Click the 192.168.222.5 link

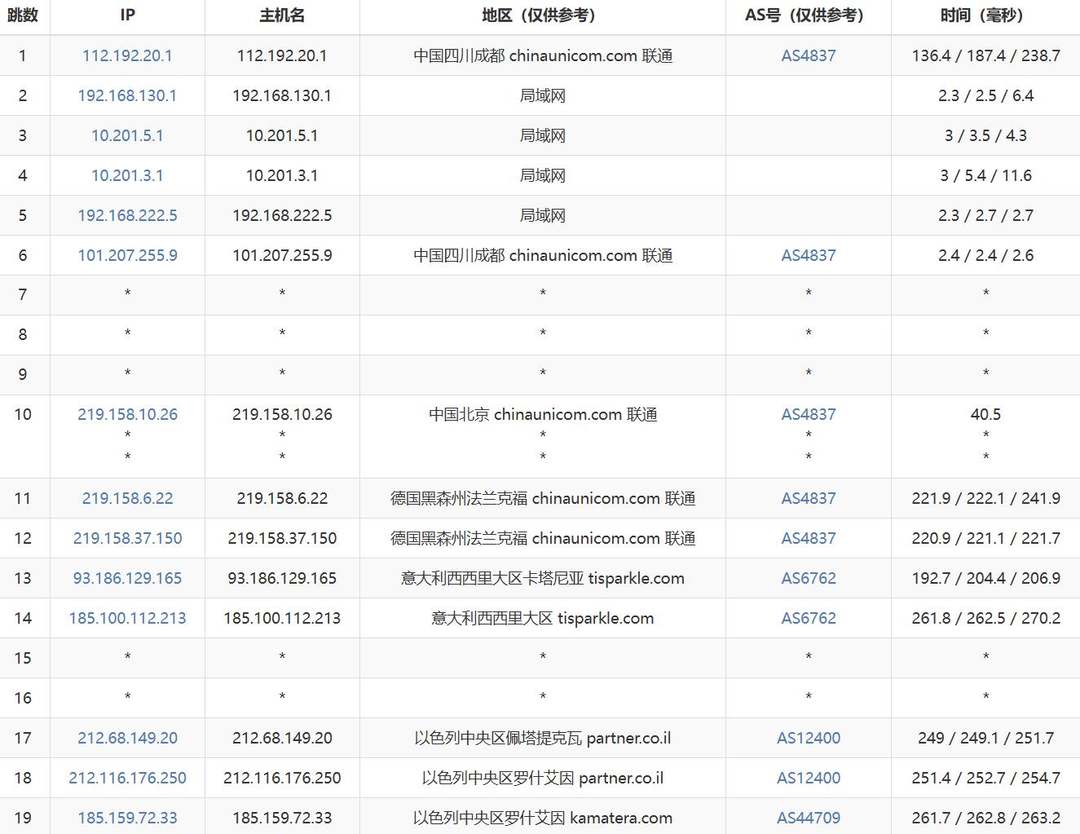pyautogui.click(x=127, y=215)
